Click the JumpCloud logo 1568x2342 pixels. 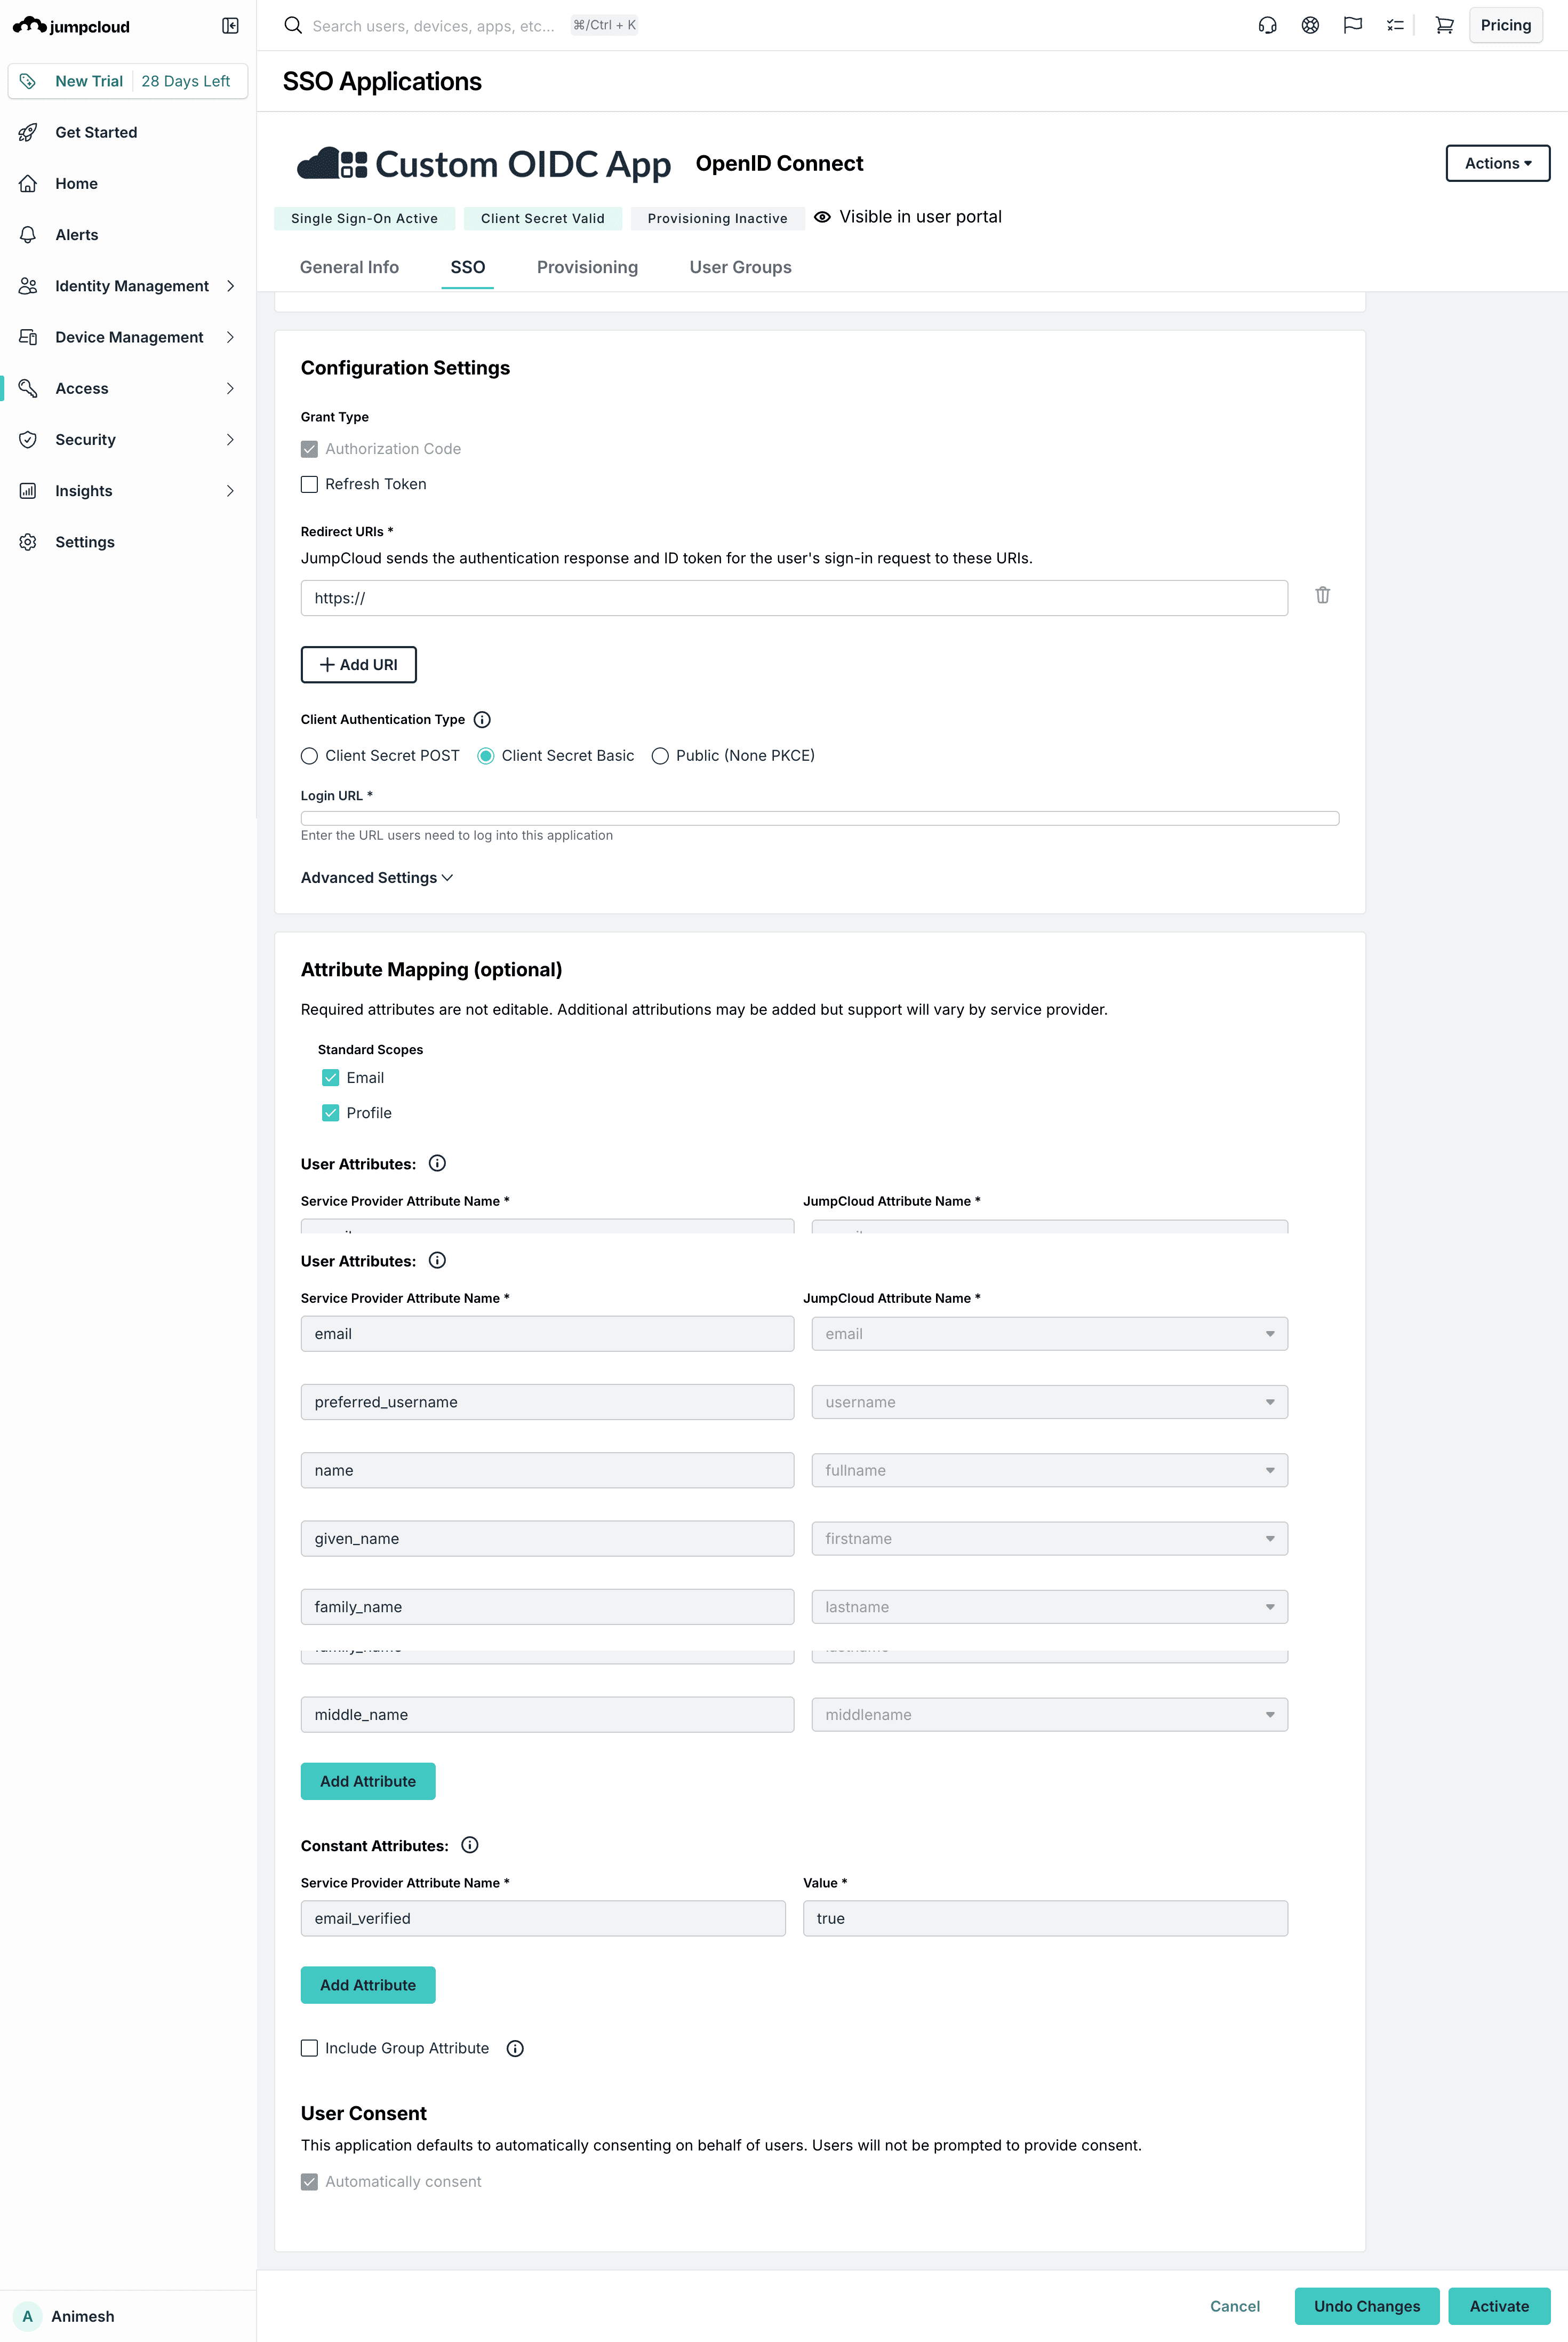coord(71,26)
